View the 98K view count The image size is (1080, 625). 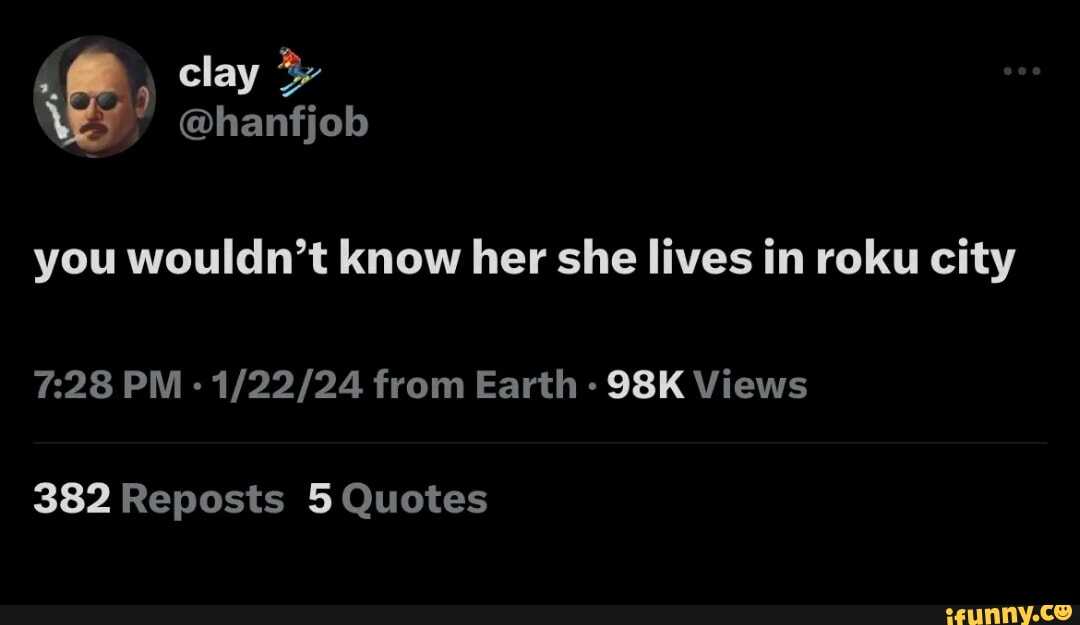[x=645, y=385]
